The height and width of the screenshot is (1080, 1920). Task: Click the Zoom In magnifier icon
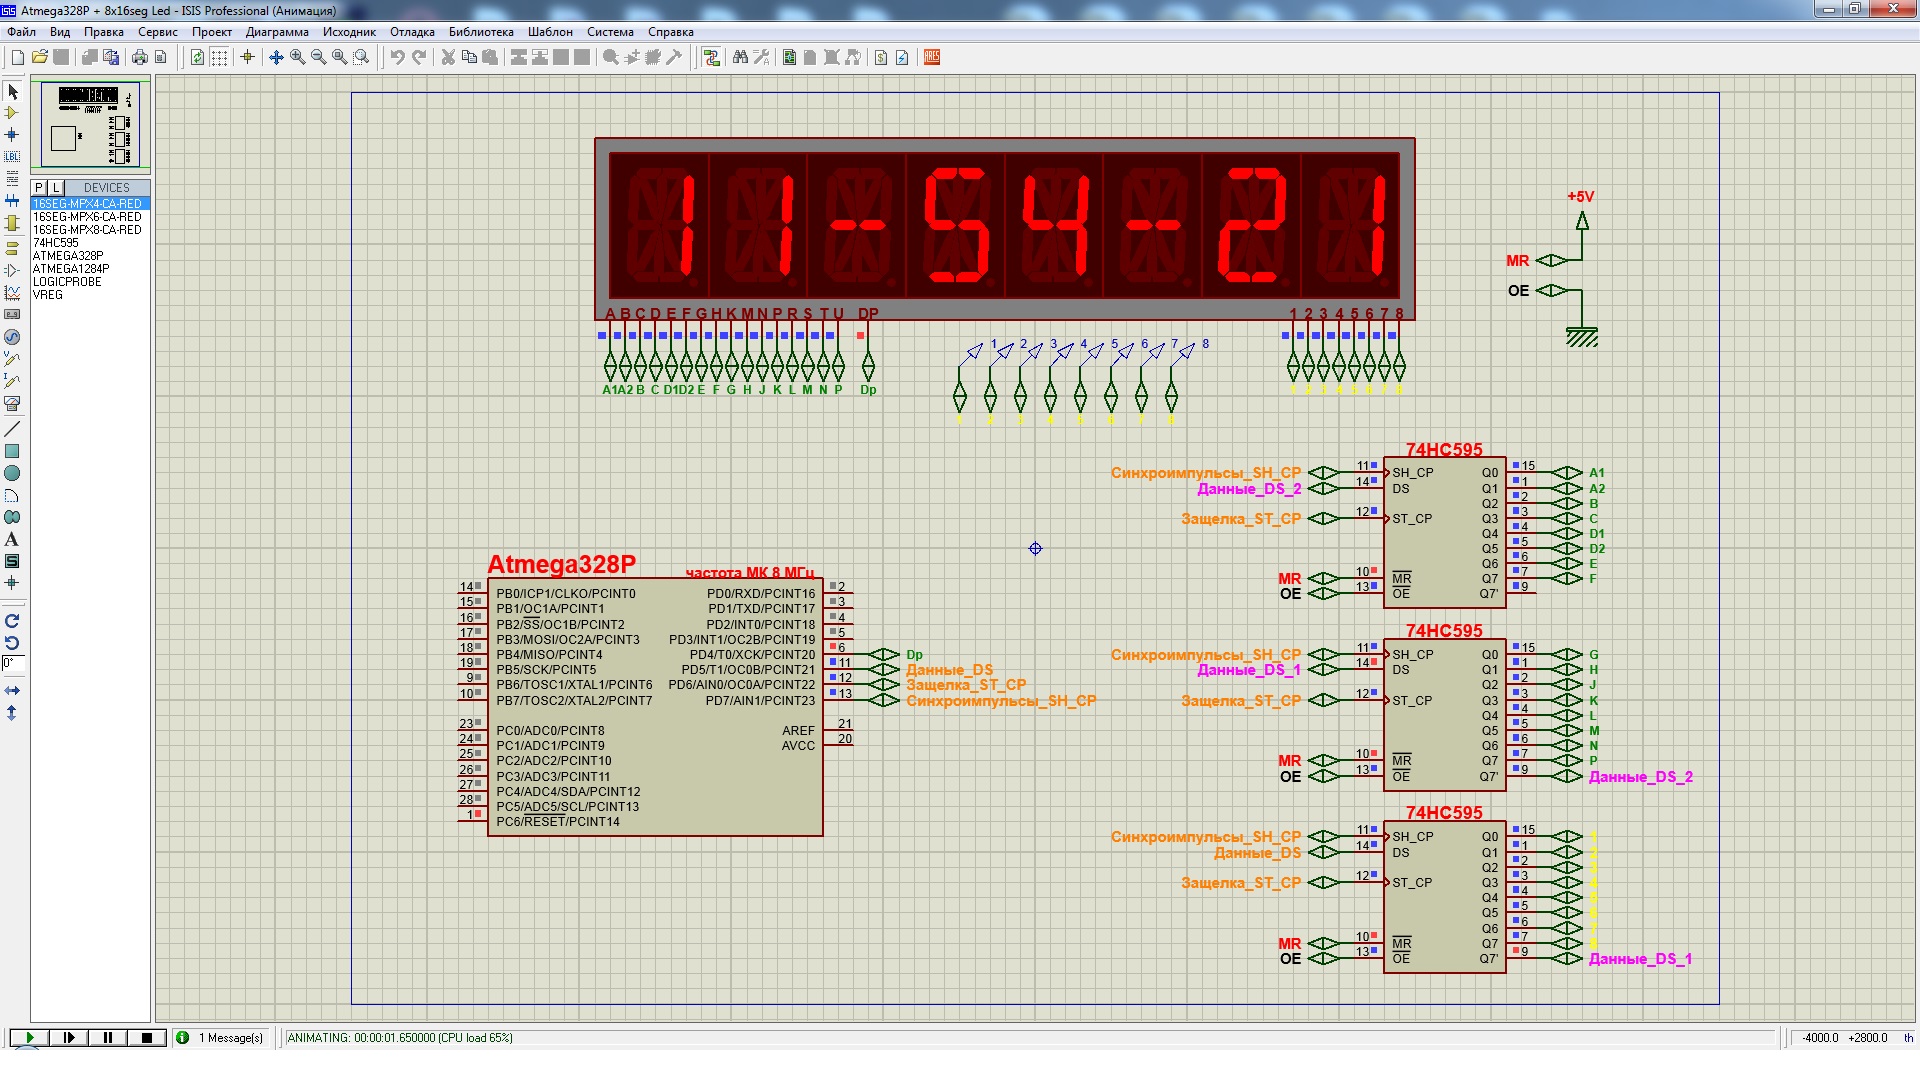(298, 57)
